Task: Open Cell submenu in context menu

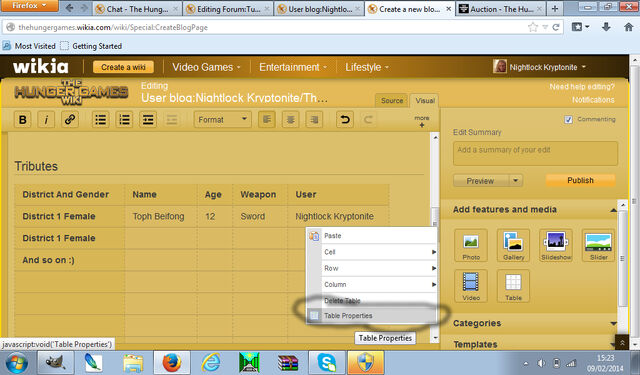Action: click(x=372, y=252)
